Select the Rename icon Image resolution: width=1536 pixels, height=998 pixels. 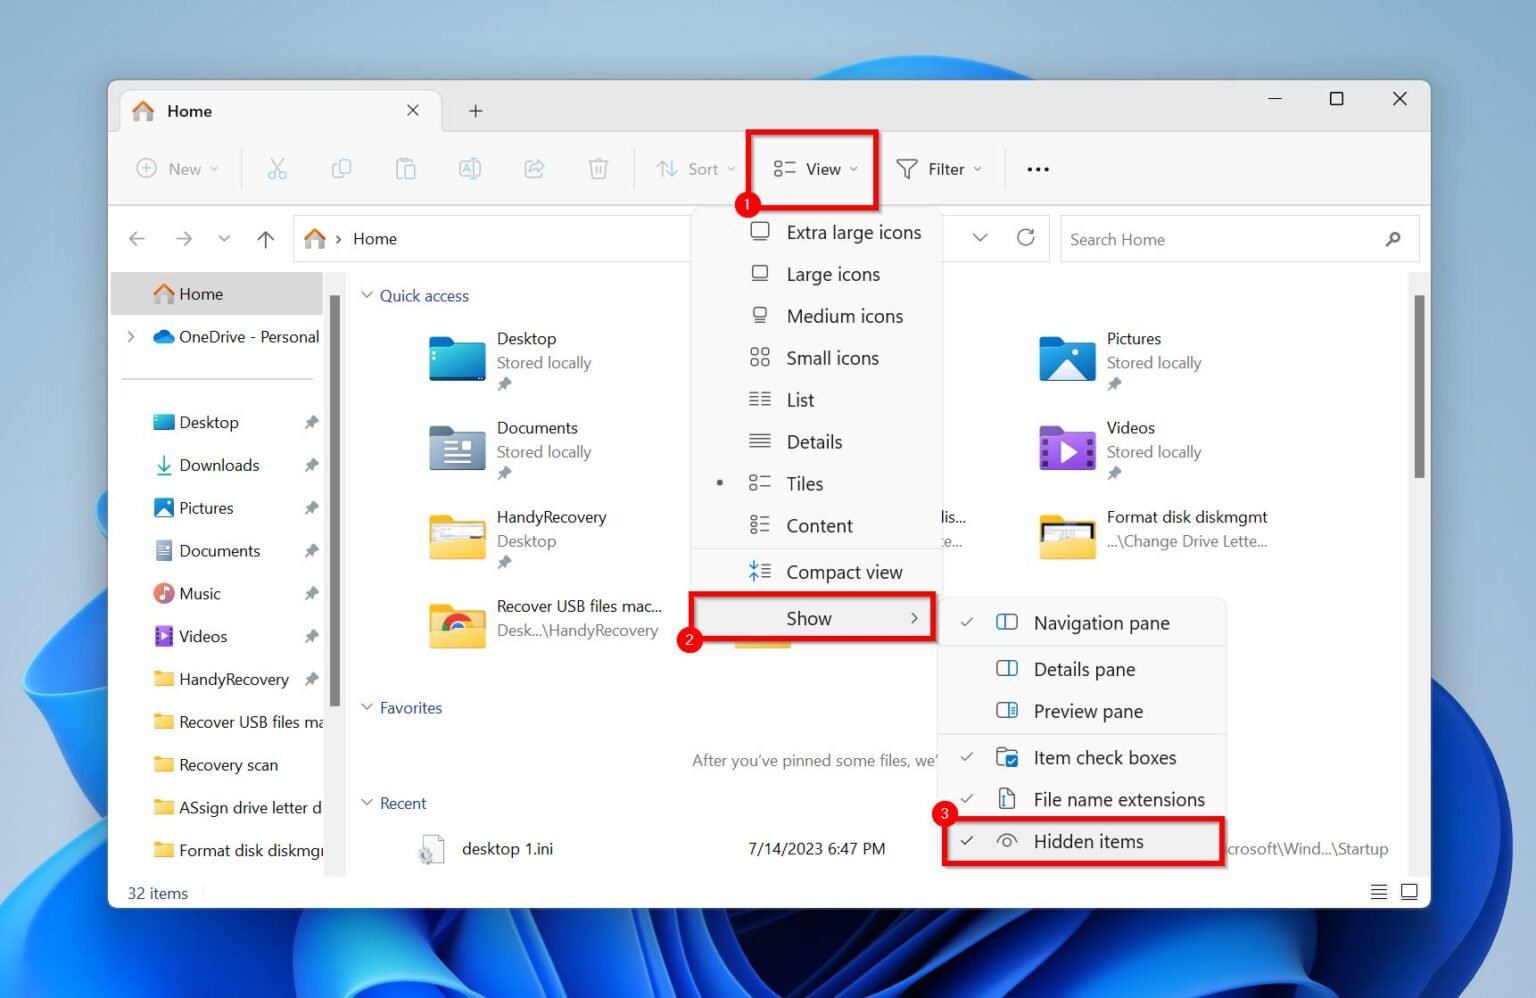point(470,168)
